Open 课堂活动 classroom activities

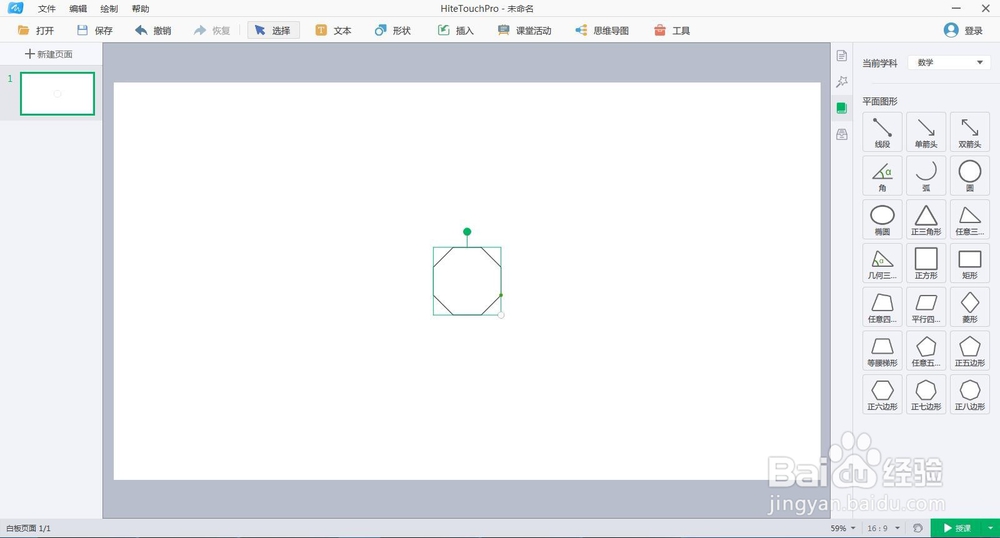pyautogui.click(x=524, y=31)
